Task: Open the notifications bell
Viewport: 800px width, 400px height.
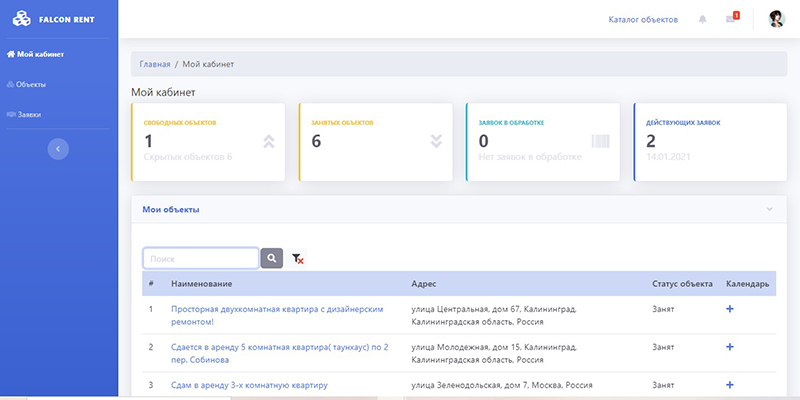Action: 703,19
